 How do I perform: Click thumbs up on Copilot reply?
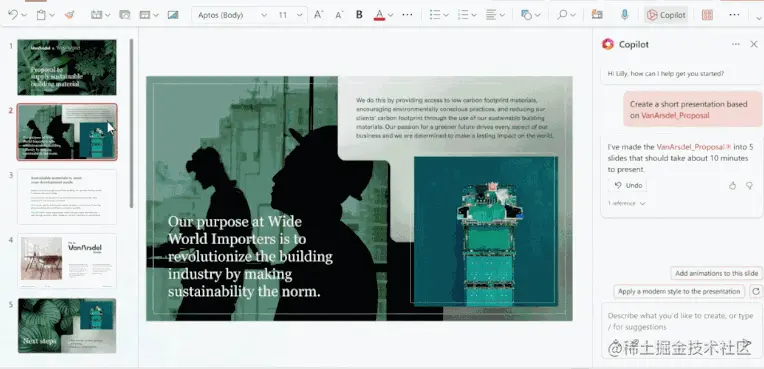coord(732,185)
